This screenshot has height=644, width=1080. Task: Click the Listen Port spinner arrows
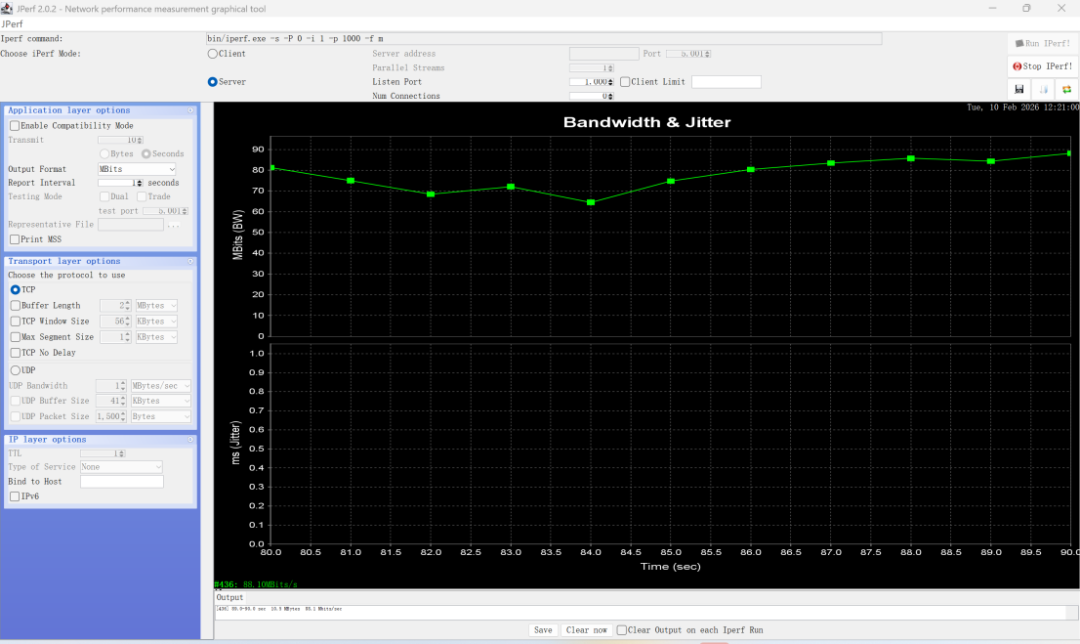click(x=610, y=82)
